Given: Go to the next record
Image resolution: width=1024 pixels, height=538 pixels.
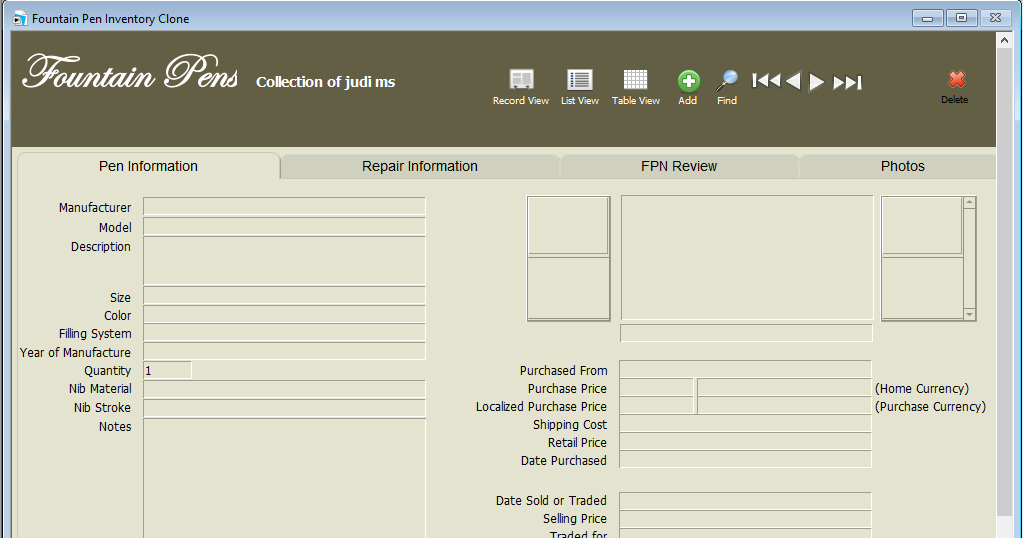Looking at the screenshot, I should [816, 82].
